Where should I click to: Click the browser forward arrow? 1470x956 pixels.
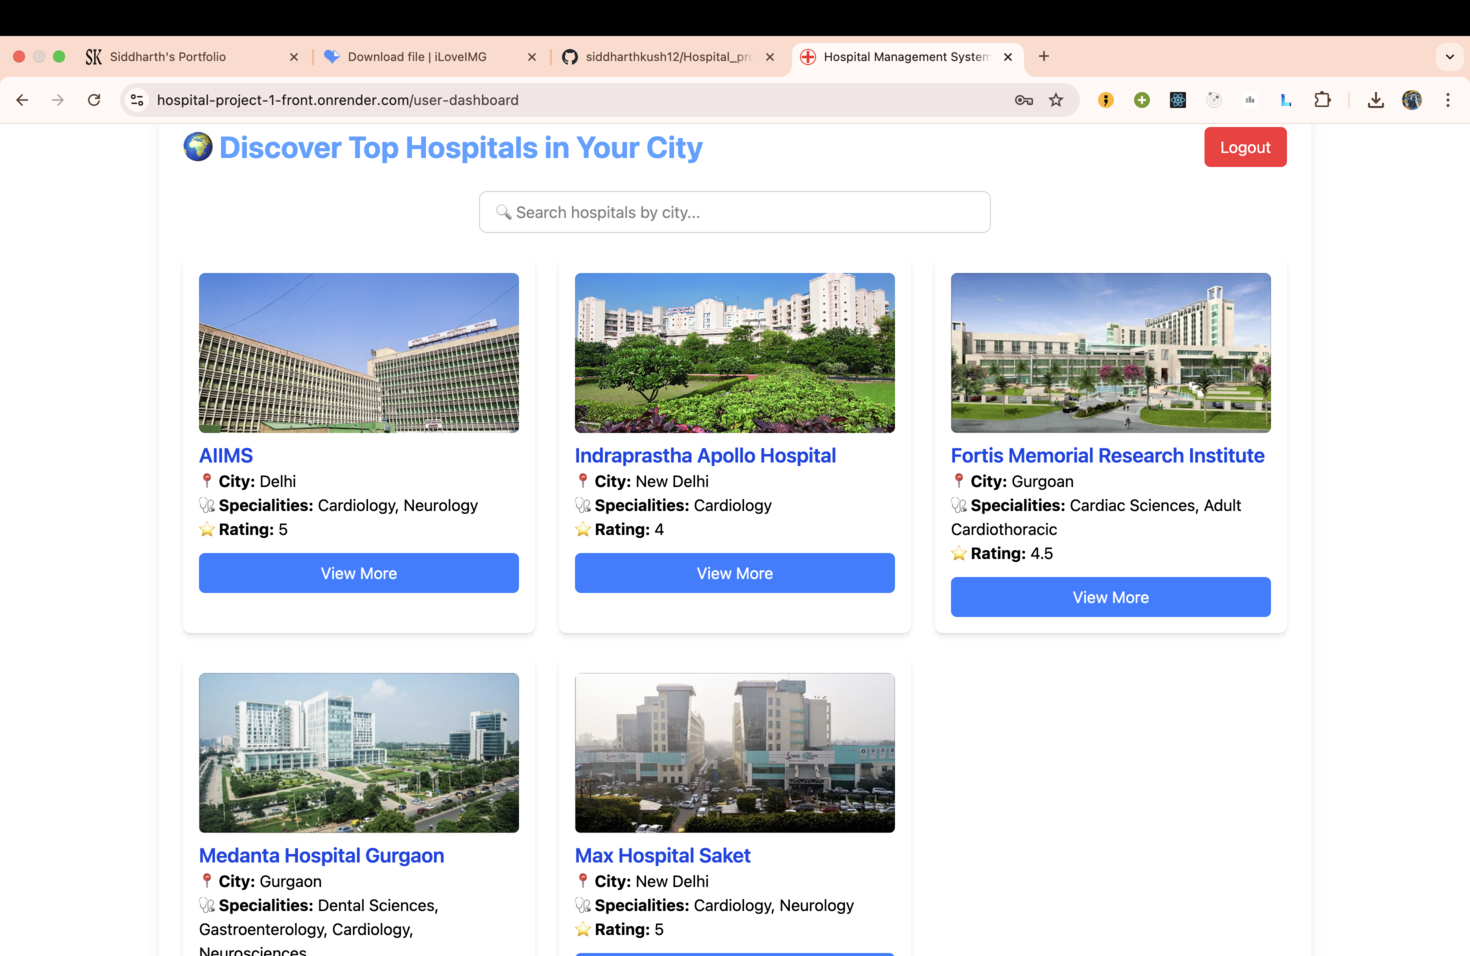[58, 100]
